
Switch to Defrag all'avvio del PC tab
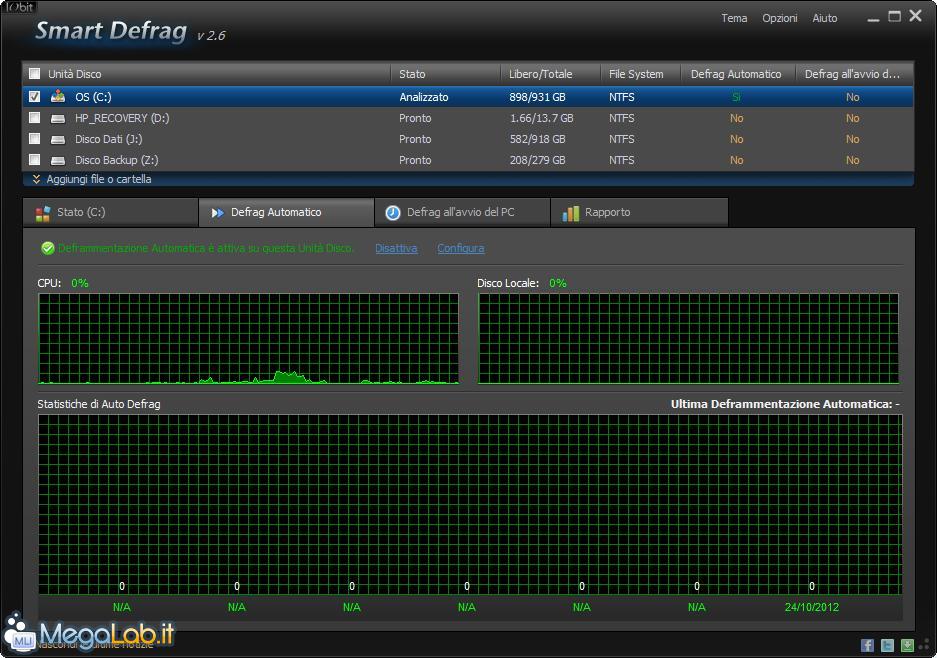pos(461,212)
